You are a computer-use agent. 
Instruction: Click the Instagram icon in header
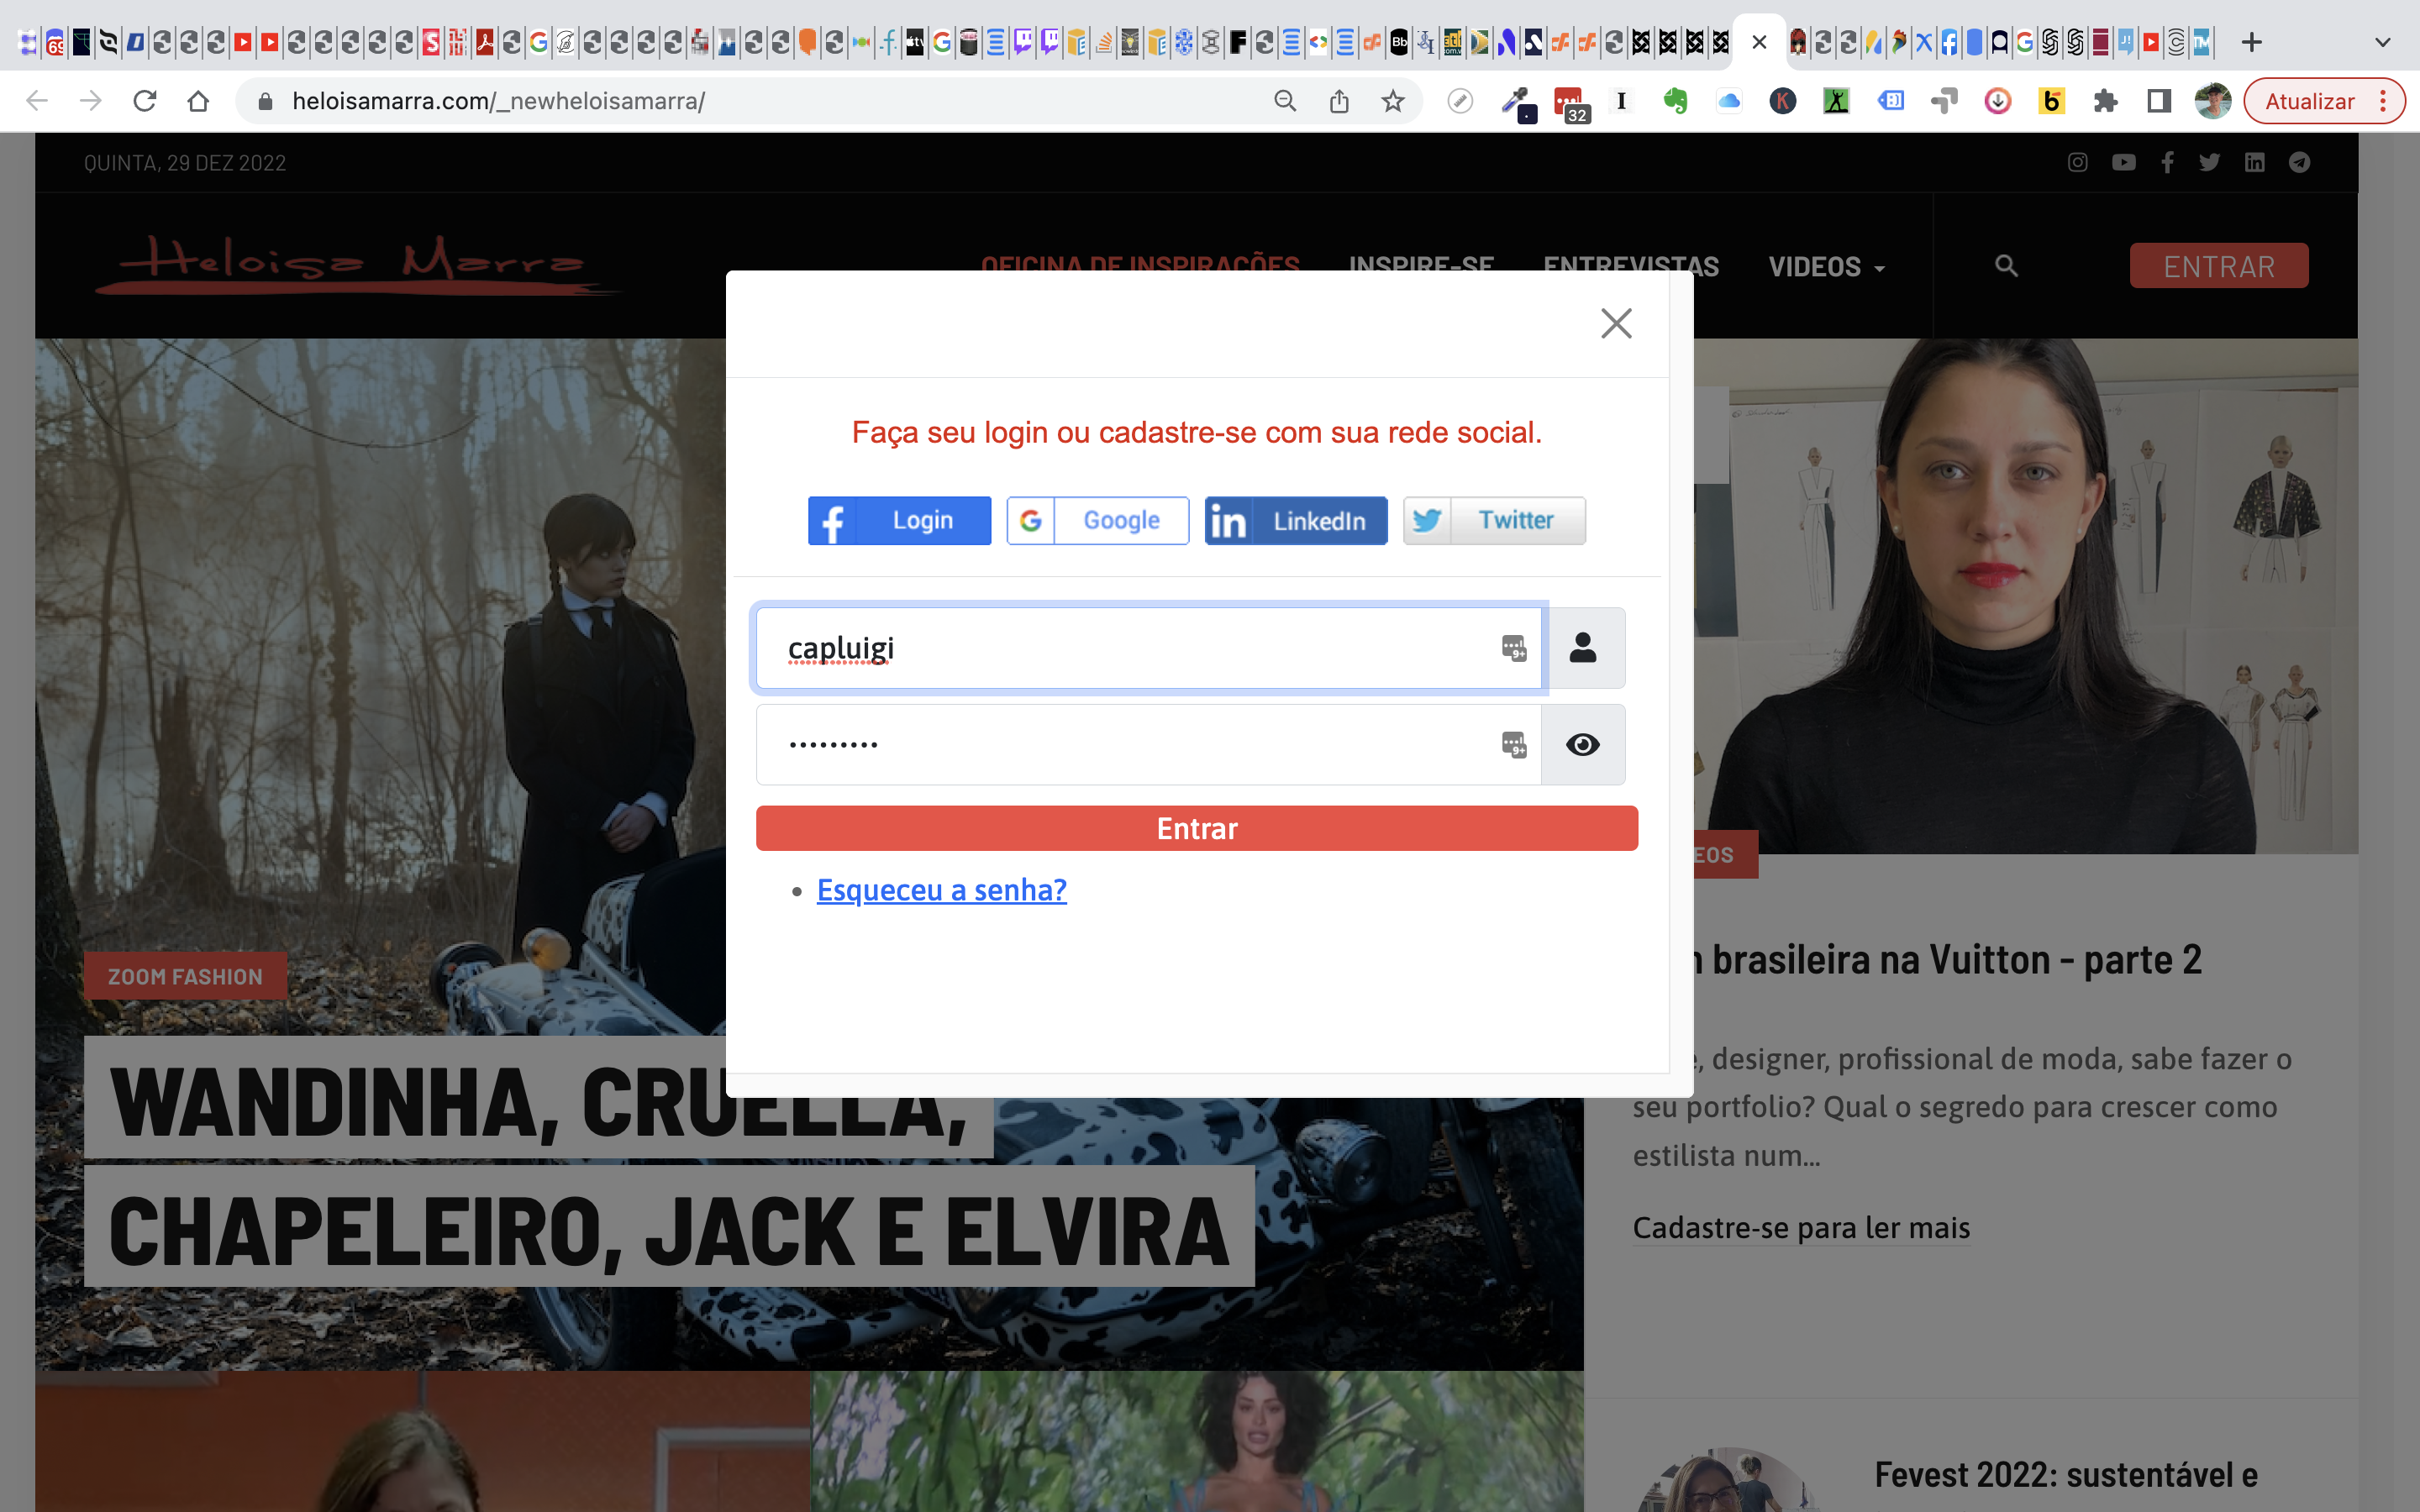coord(2077,162)
